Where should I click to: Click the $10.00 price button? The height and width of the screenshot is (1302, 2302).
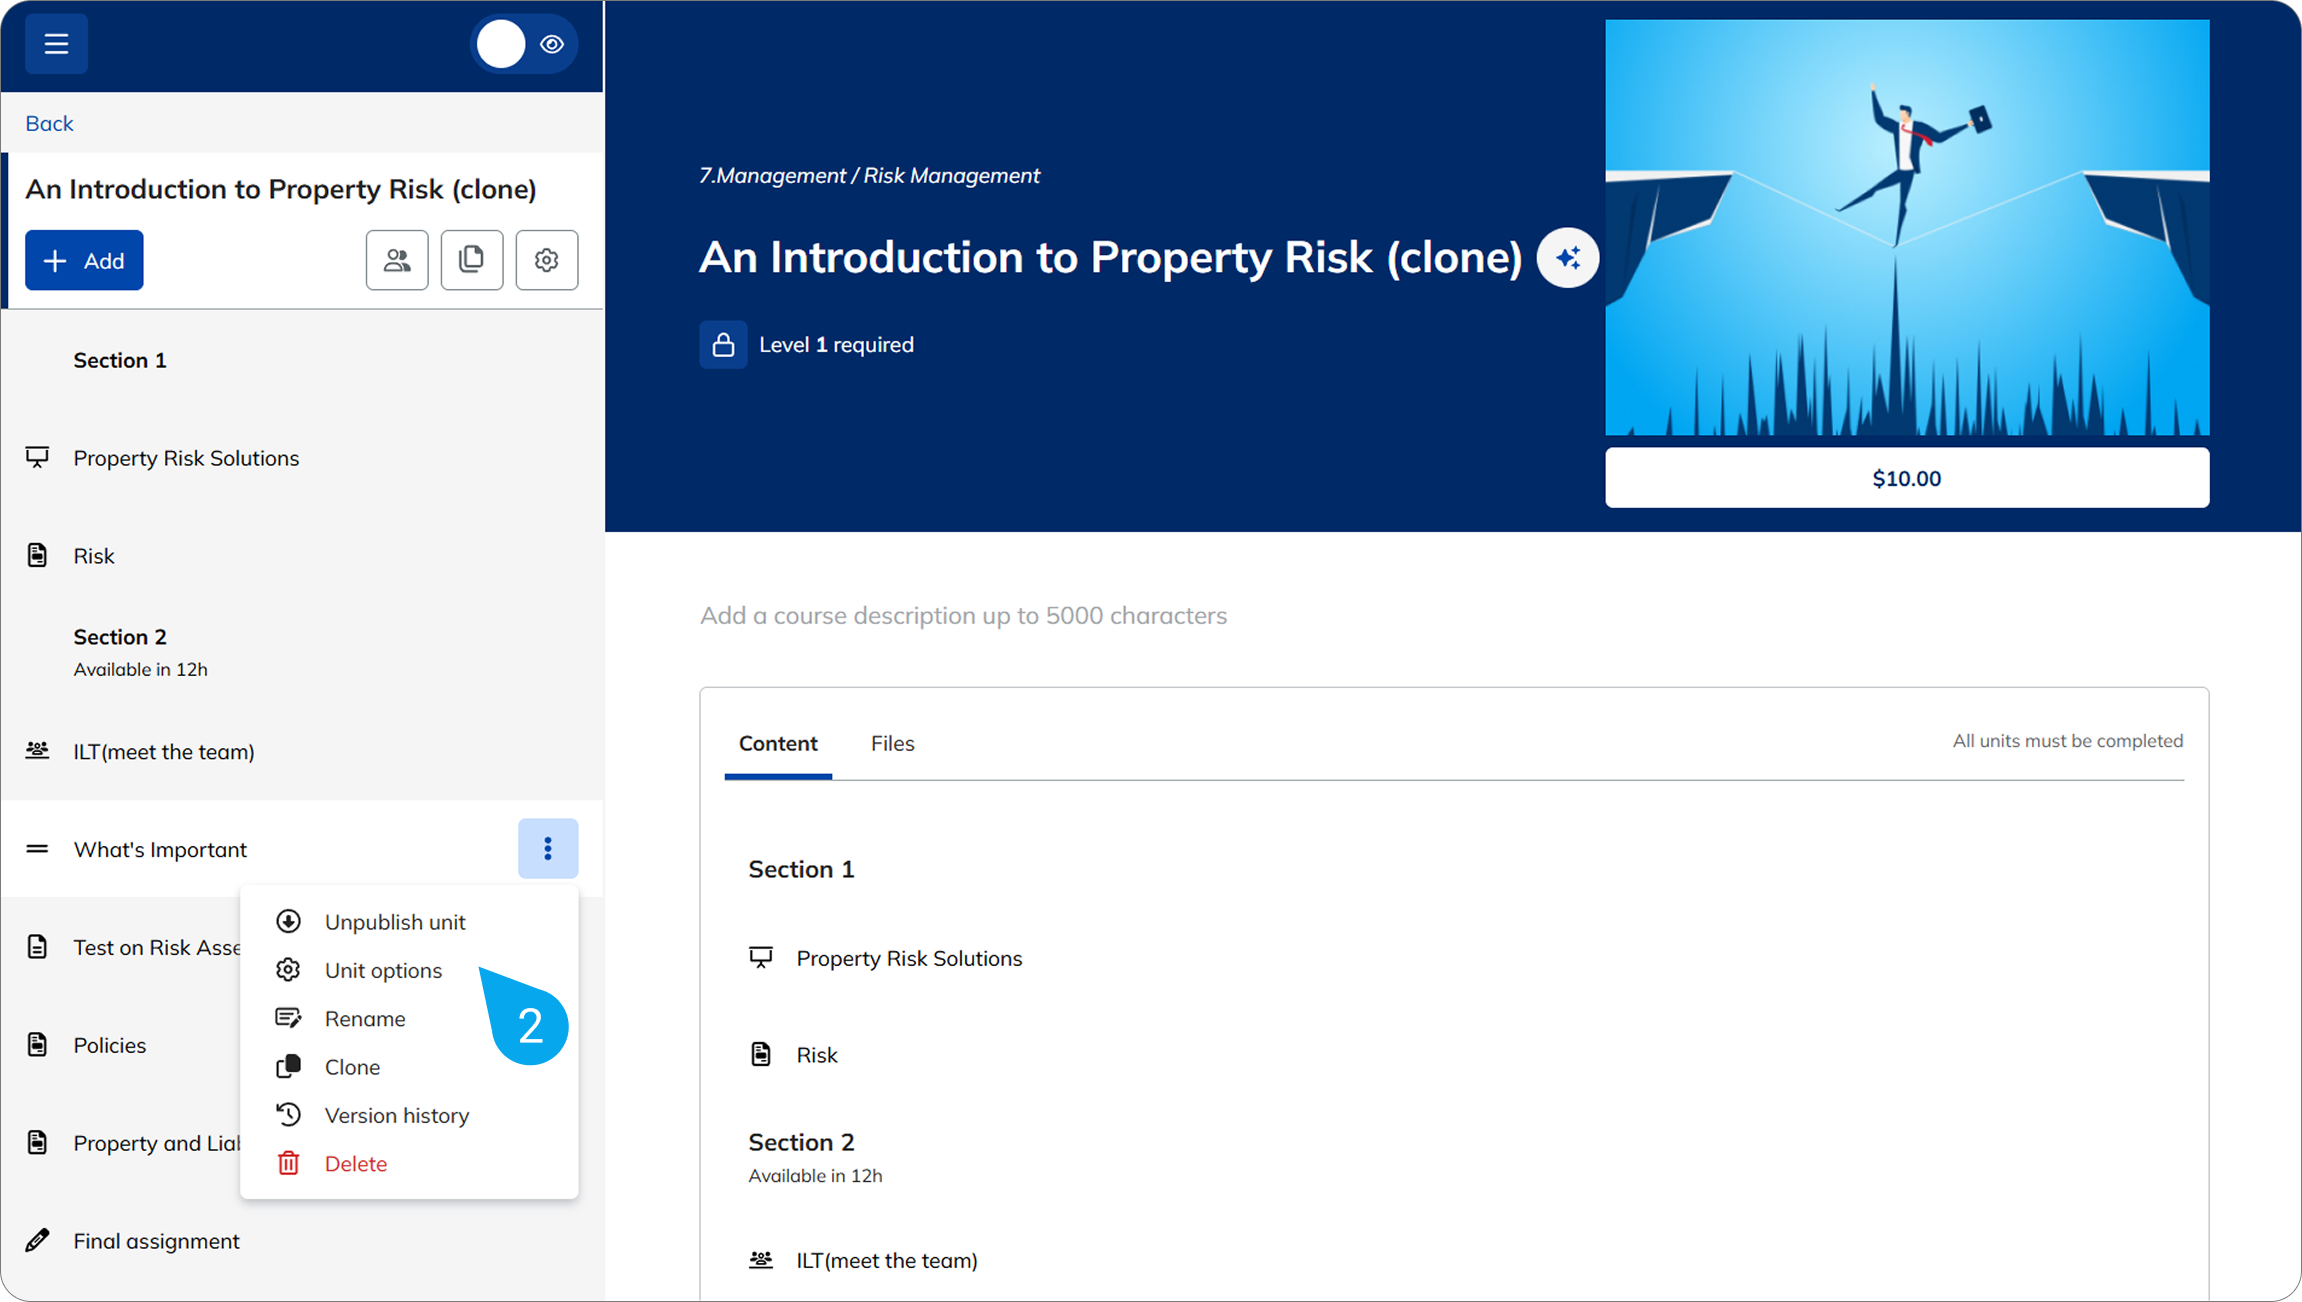click(1906, 478)
